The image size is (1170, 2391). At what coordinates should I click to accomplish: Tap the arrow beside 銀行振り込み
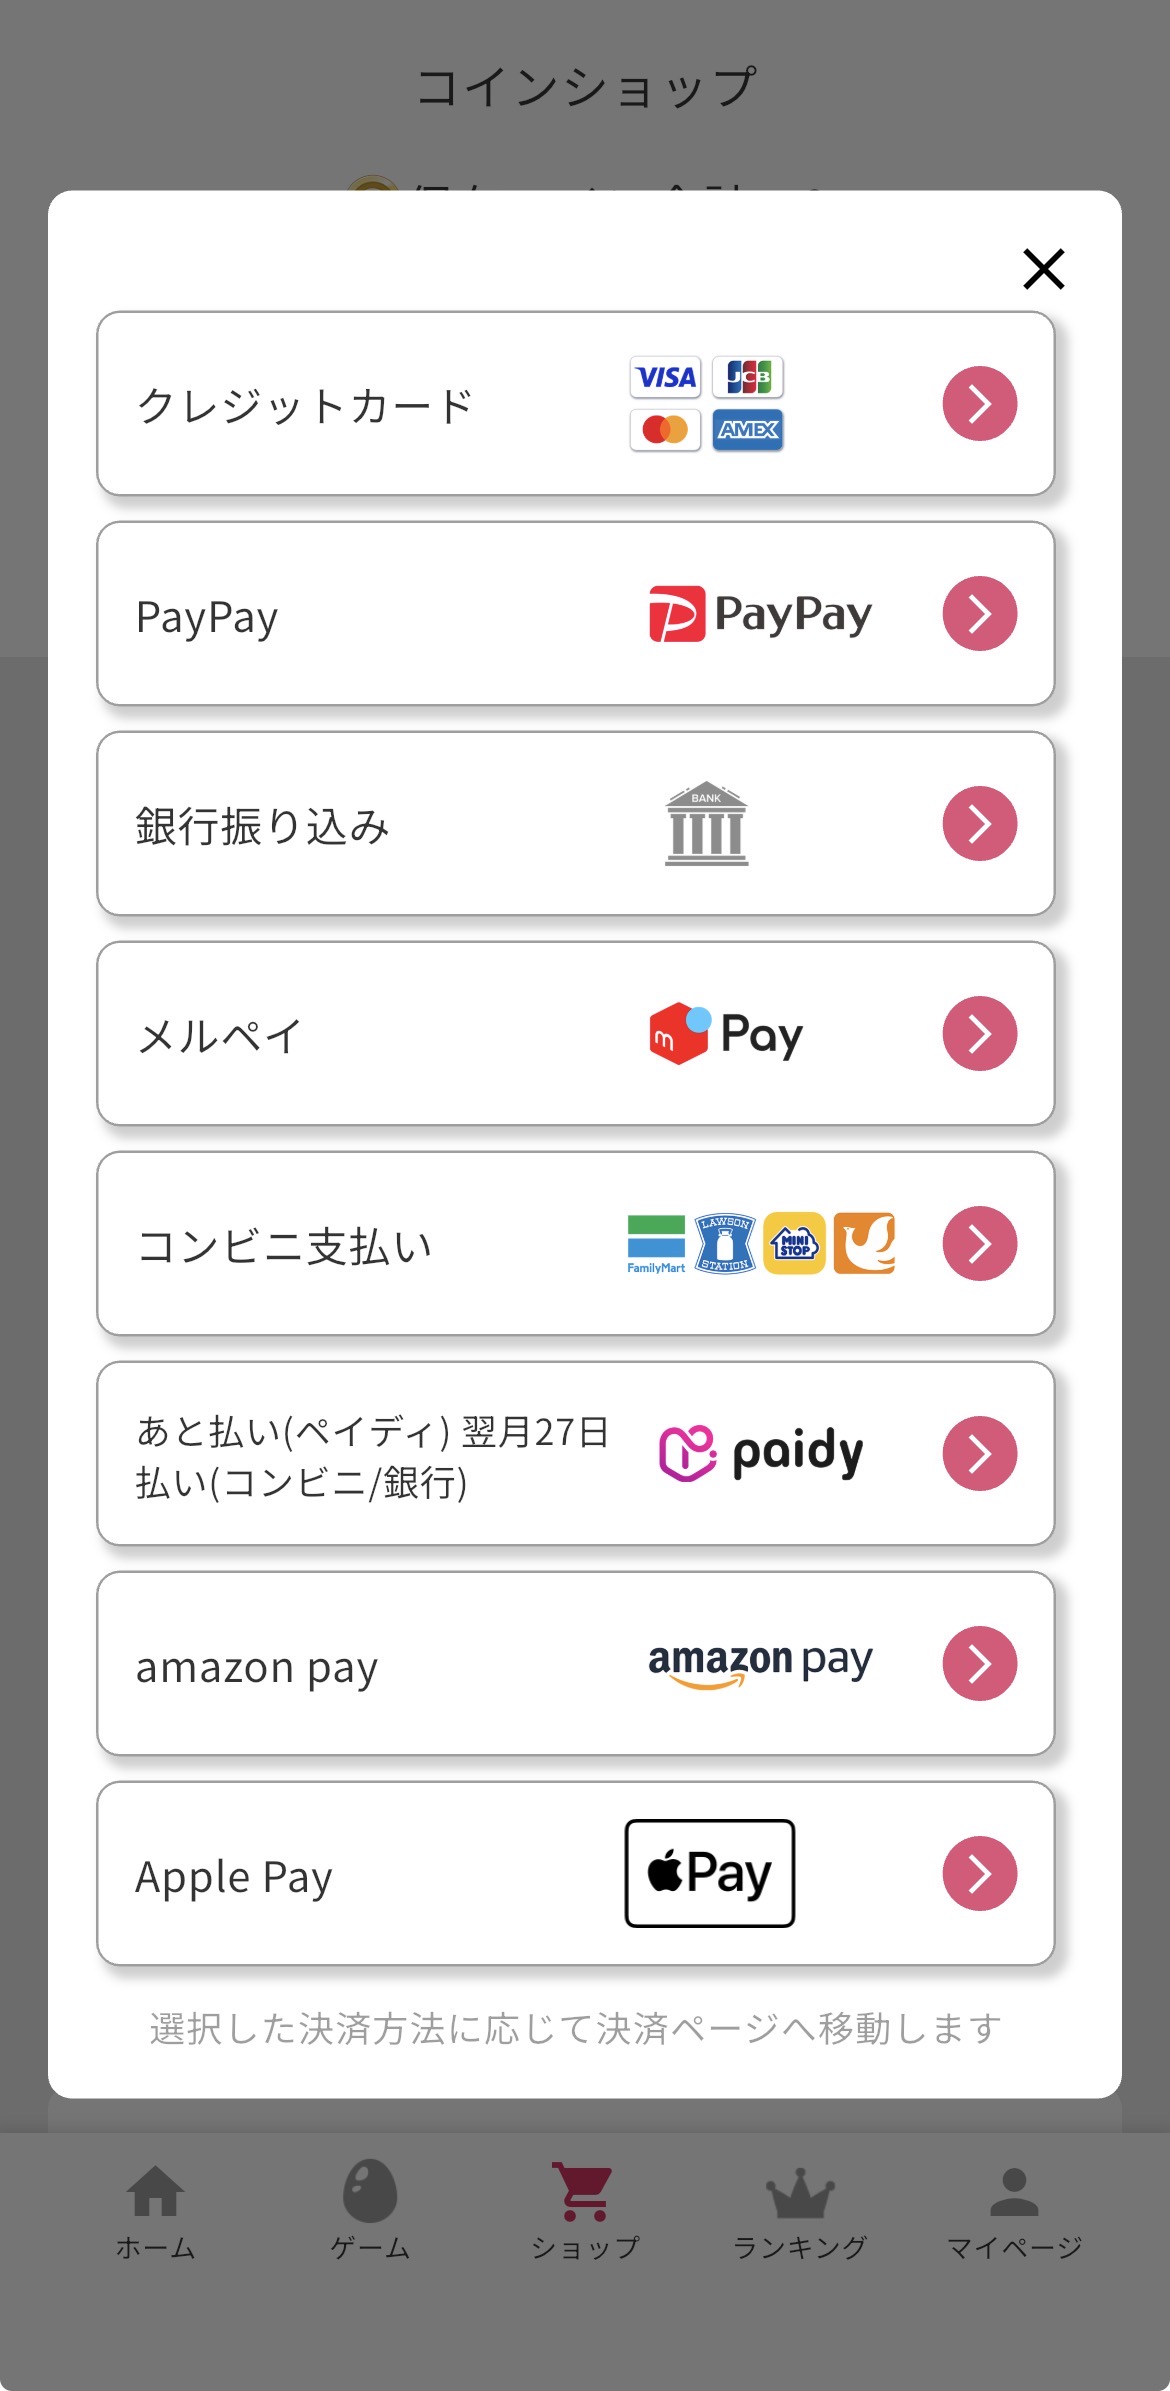[979, 824]
